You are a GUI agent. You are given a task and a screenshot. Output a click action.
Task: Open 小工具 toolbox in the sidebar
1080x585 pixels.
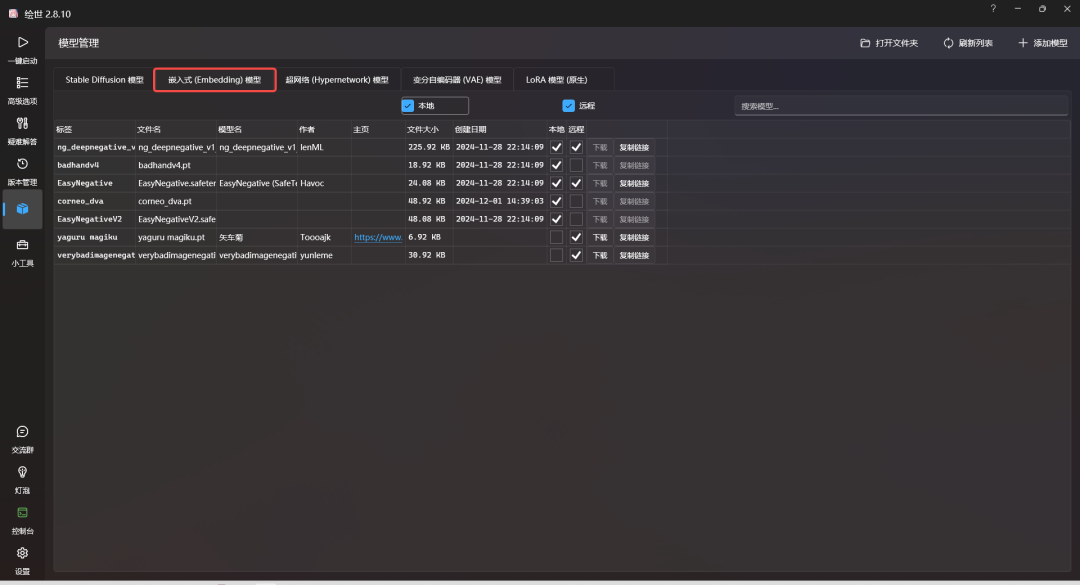click(x=22, y=245)
